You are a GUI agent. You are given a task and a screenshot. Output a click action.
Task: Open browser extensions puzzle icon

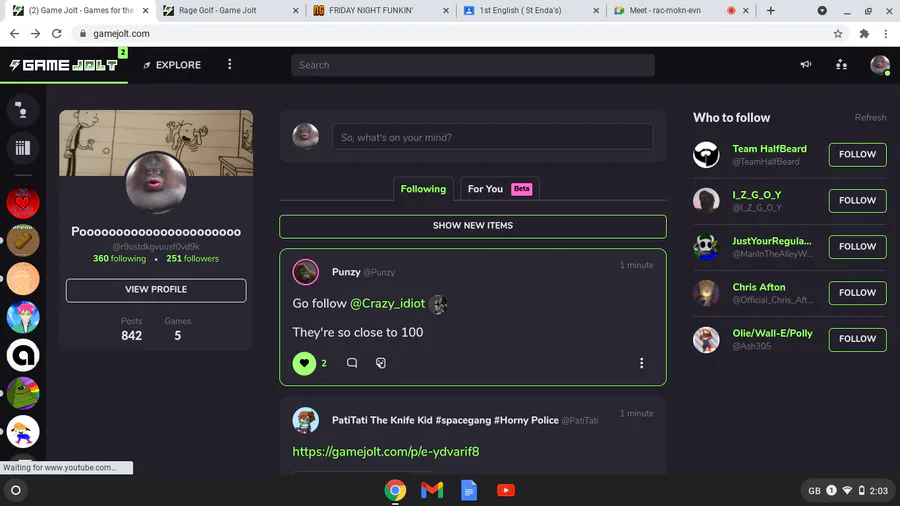click(x=864, y=34)
